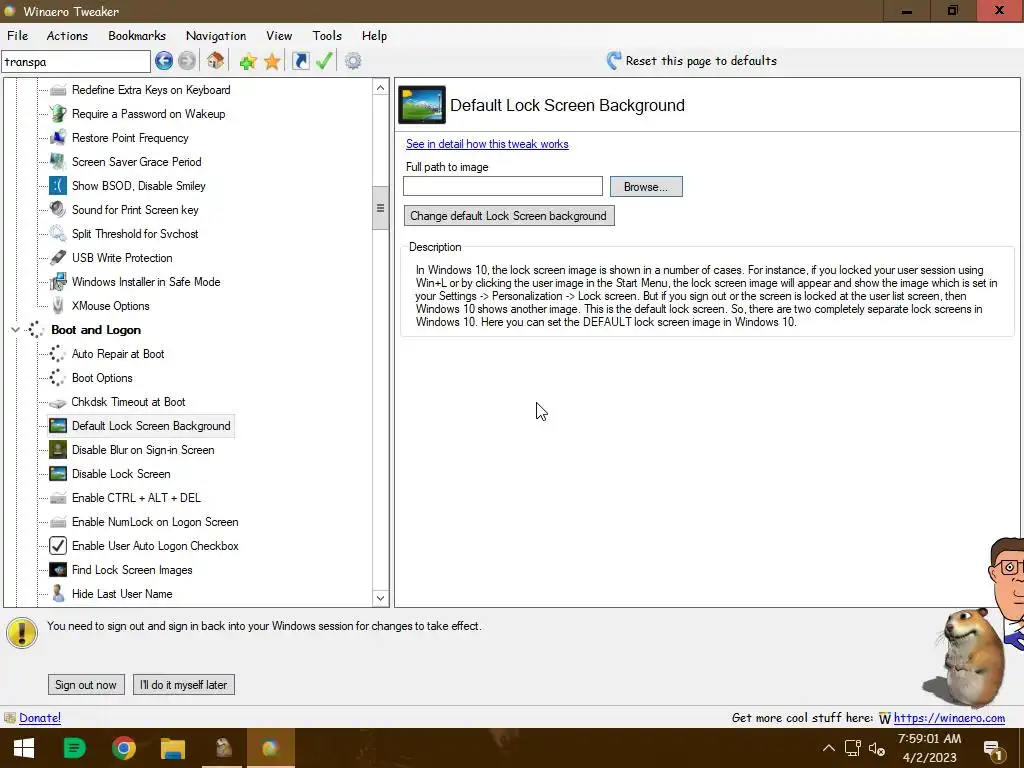Click the network tray icon
Image resolution: width=1024 pixels, height=768 pixels.
[852, 748]
